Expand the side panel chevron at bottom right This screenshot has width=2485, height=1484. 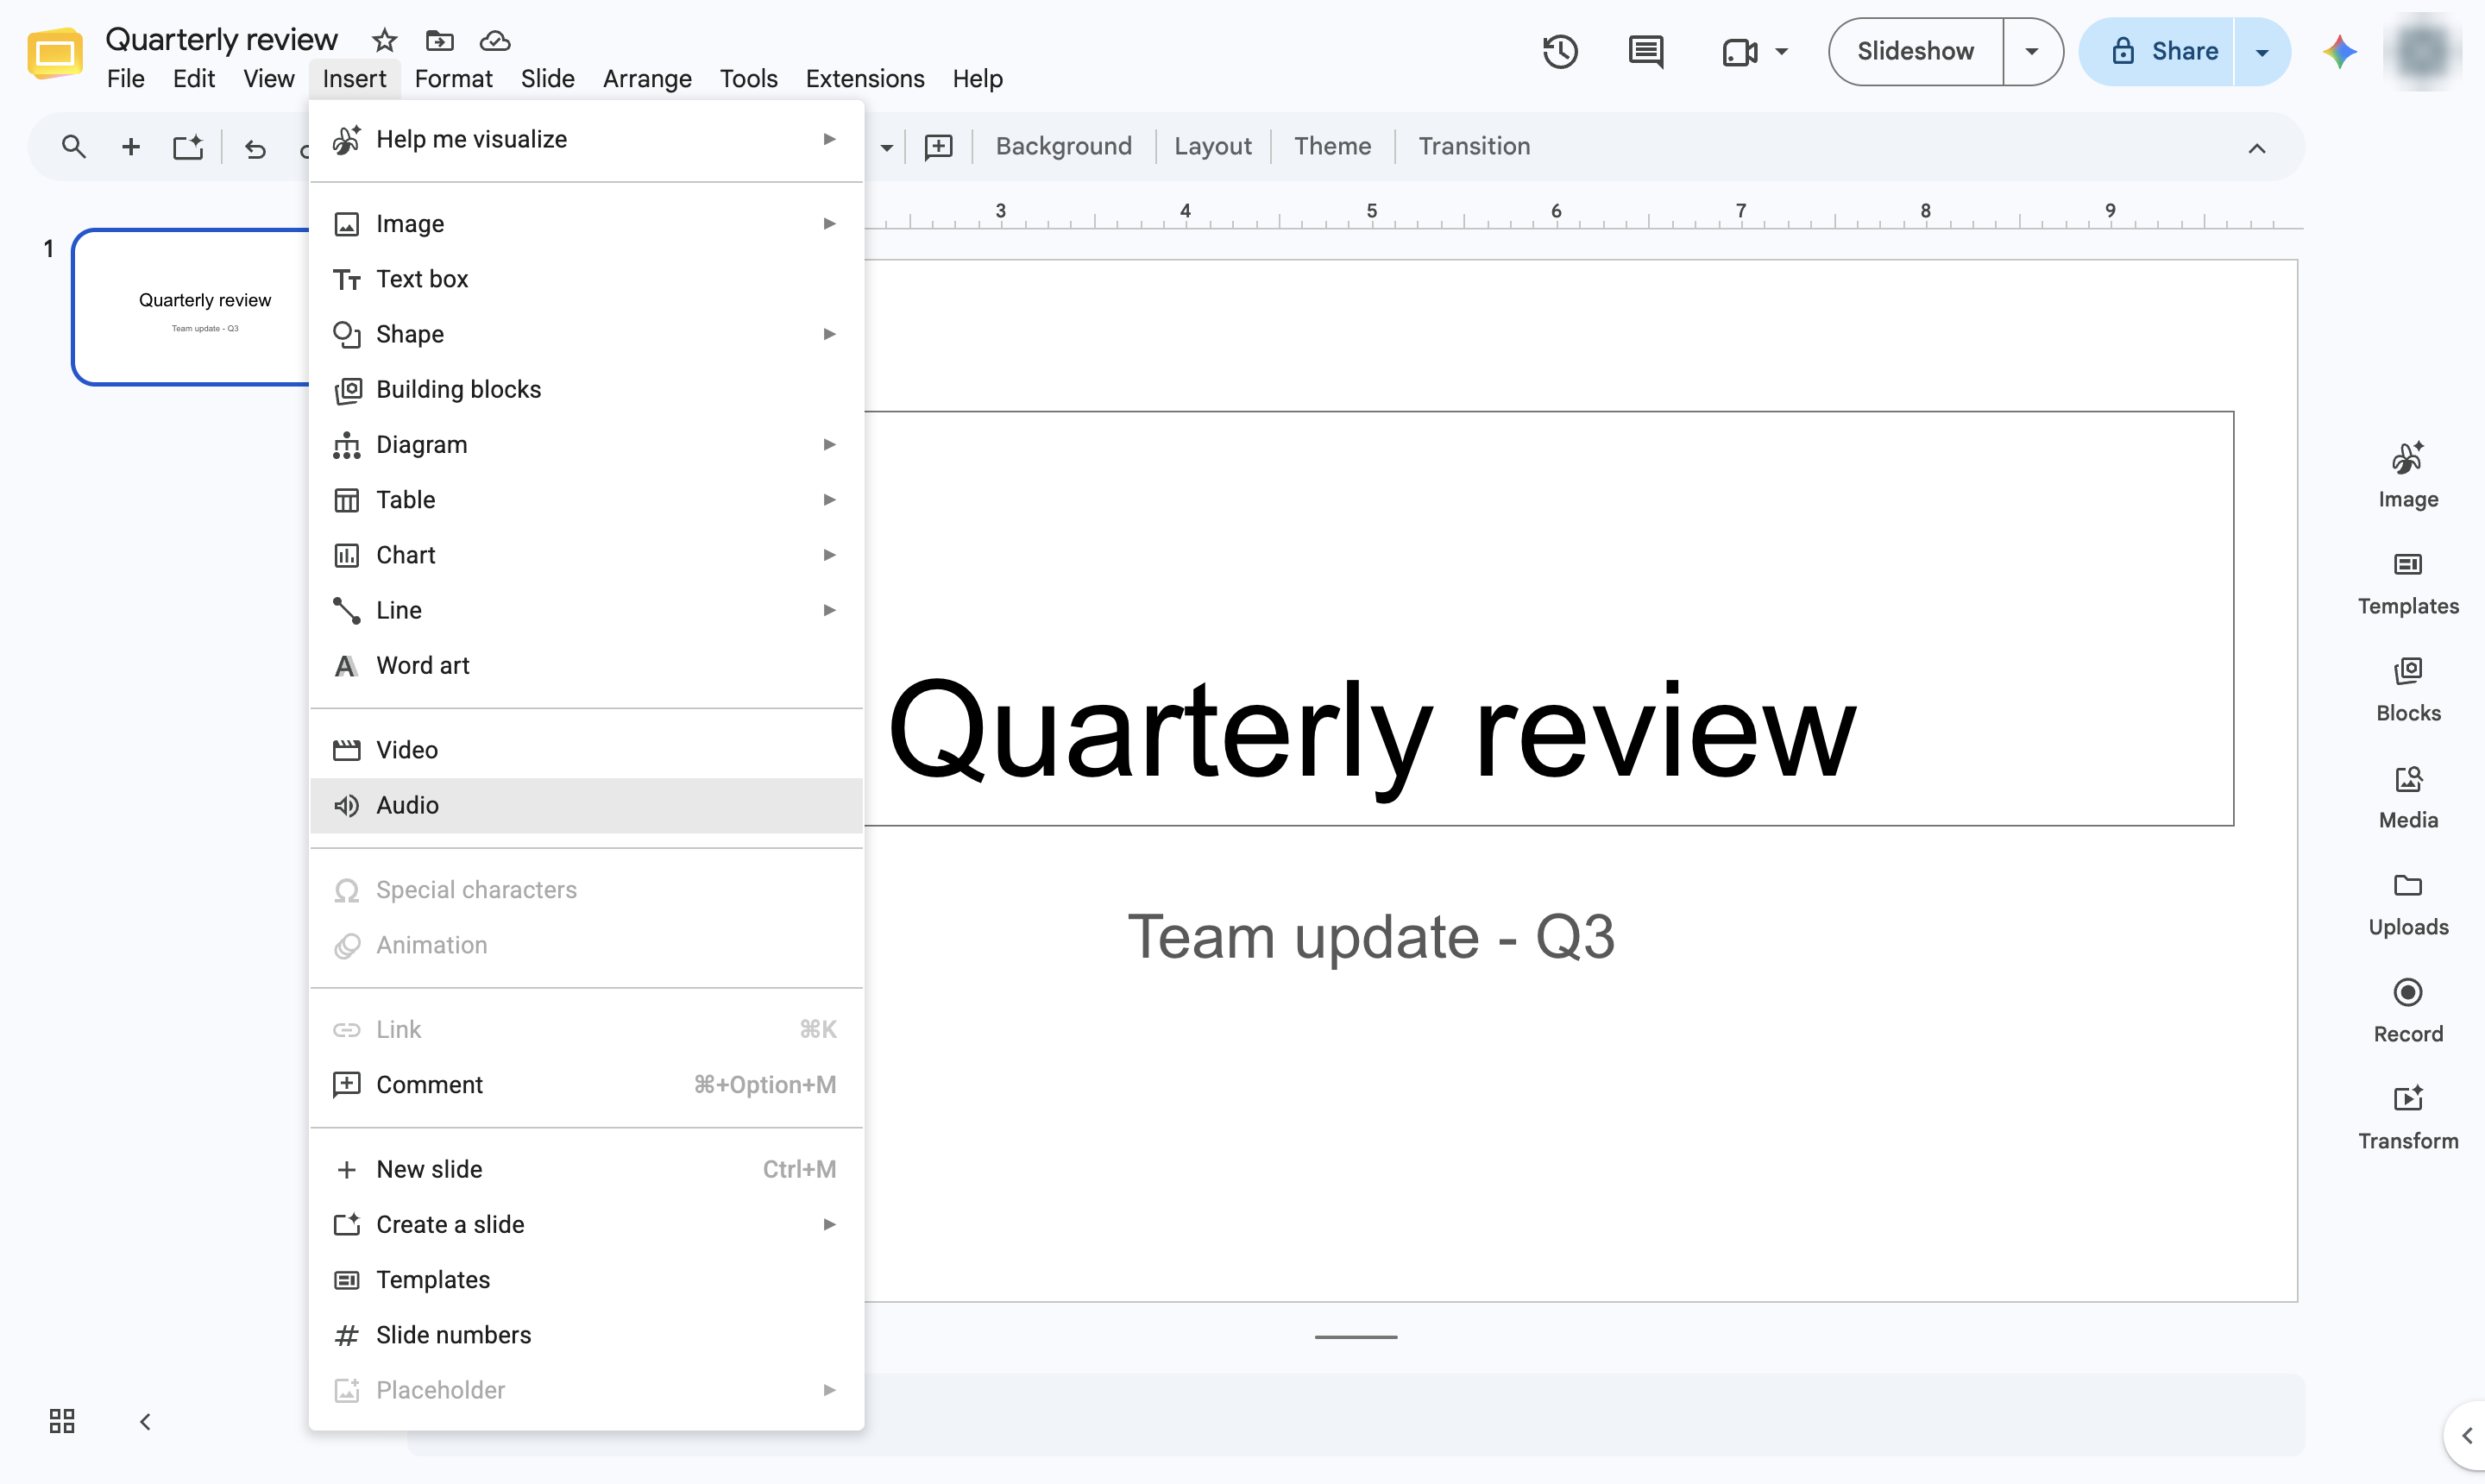click(2466, 1436)
